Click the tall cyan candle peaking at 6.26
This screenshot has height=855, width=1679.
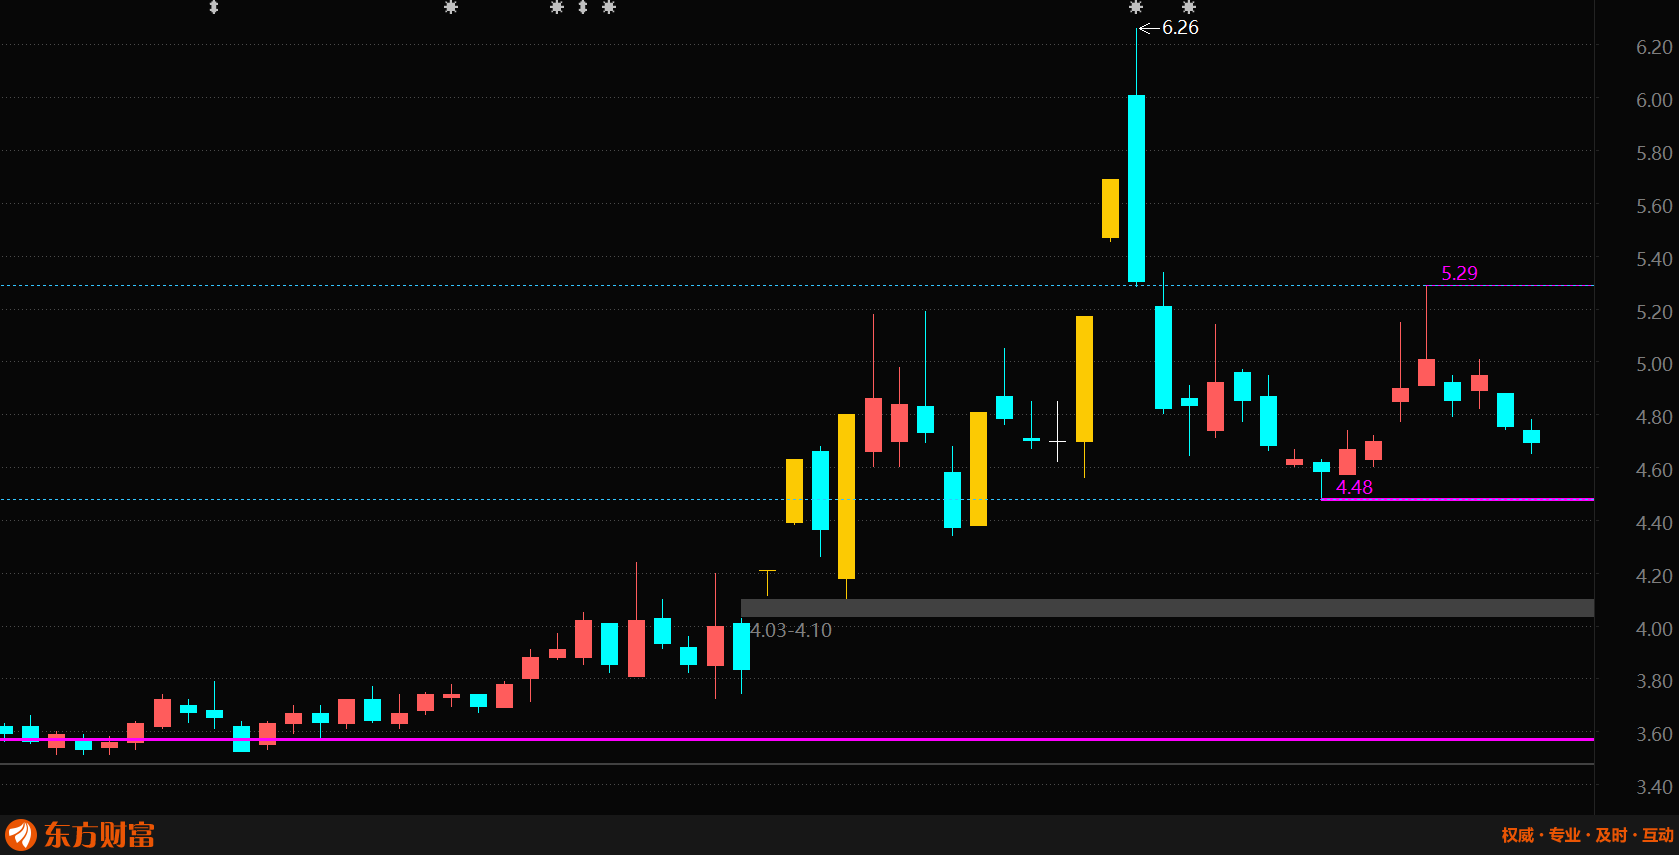[x=1136, y=188]
